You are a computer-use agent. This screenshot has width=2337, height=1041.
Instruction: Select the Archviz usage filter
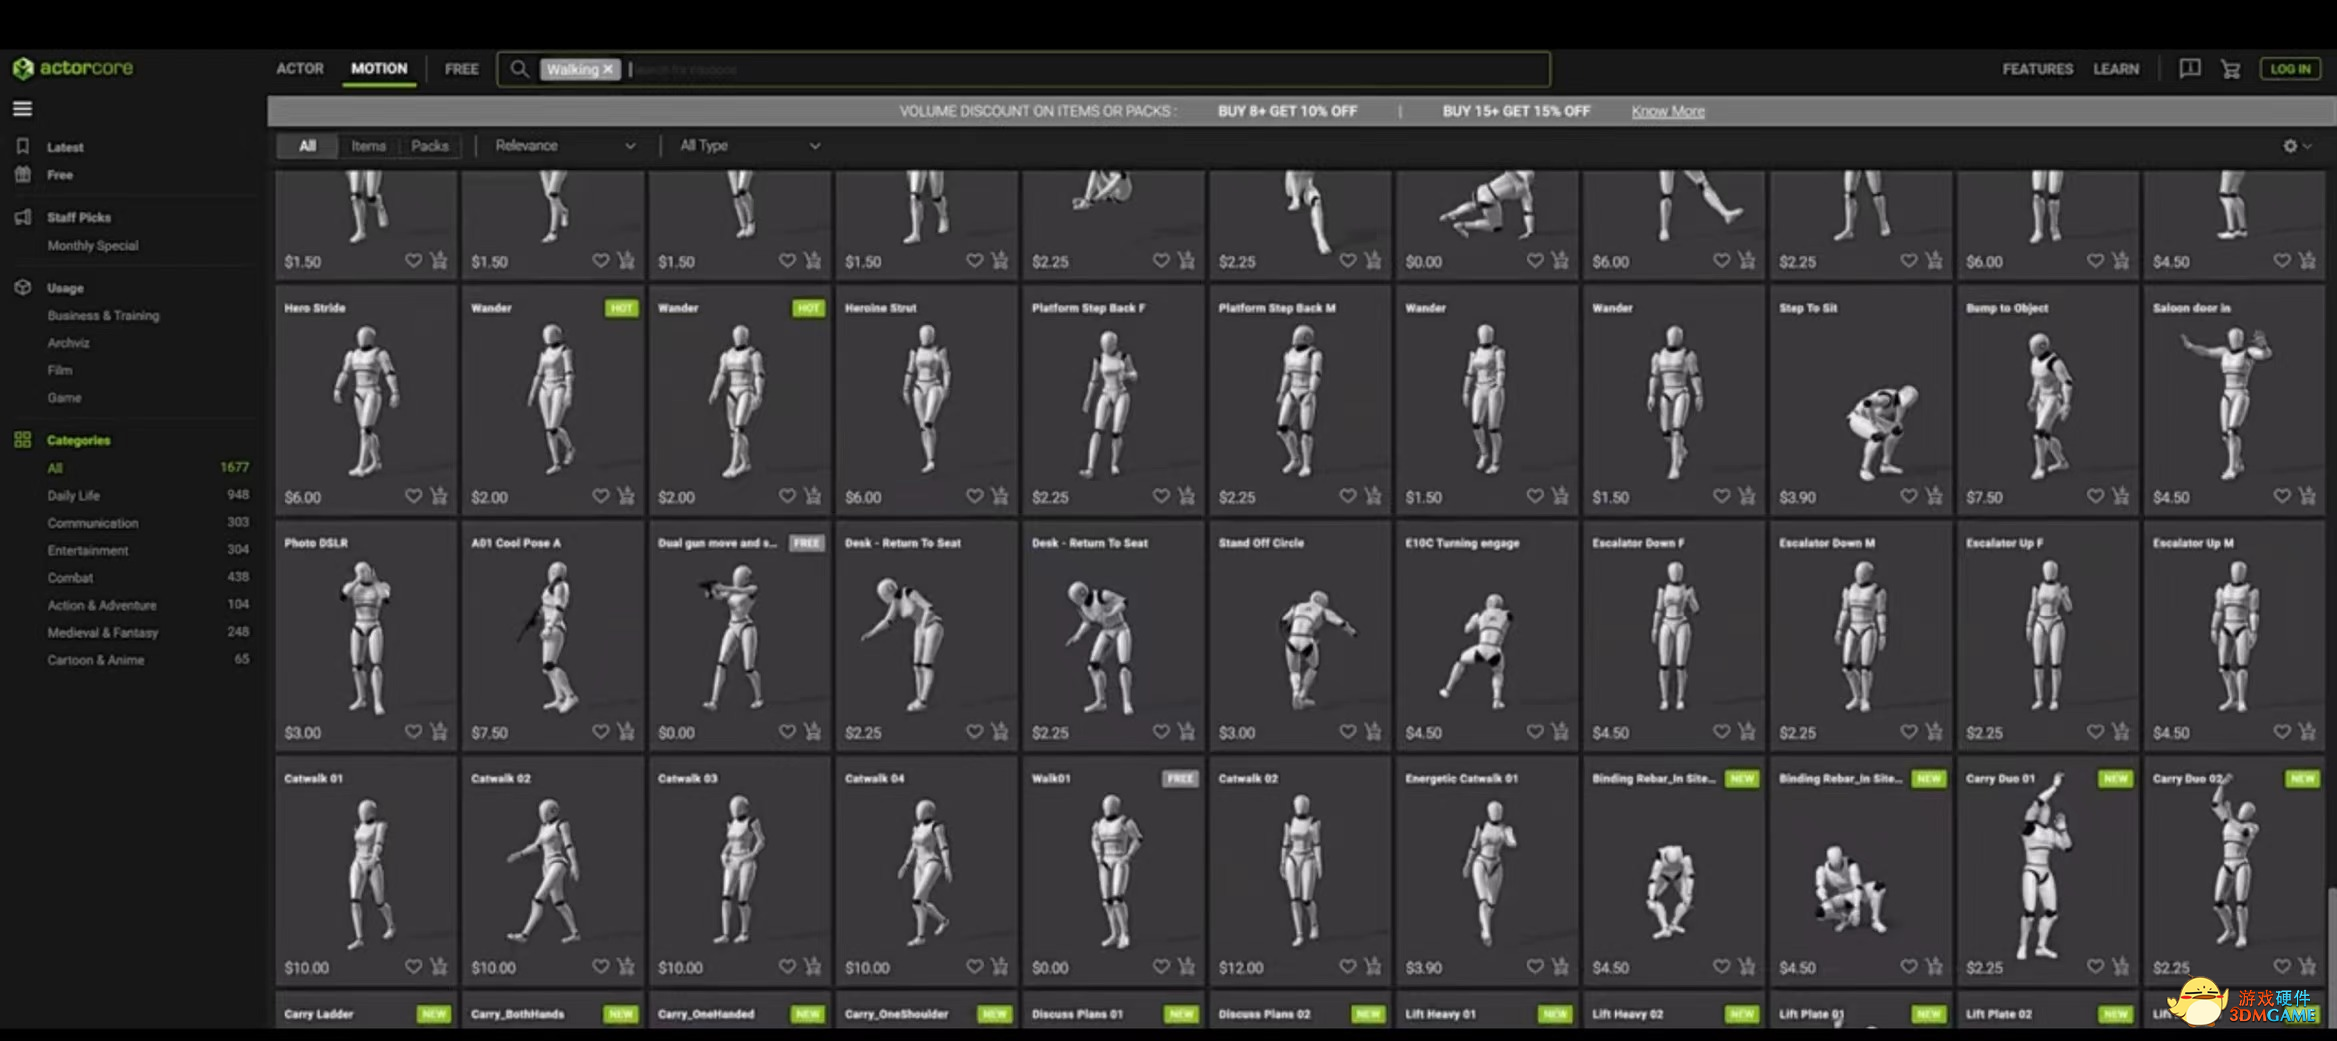point(68,342)
